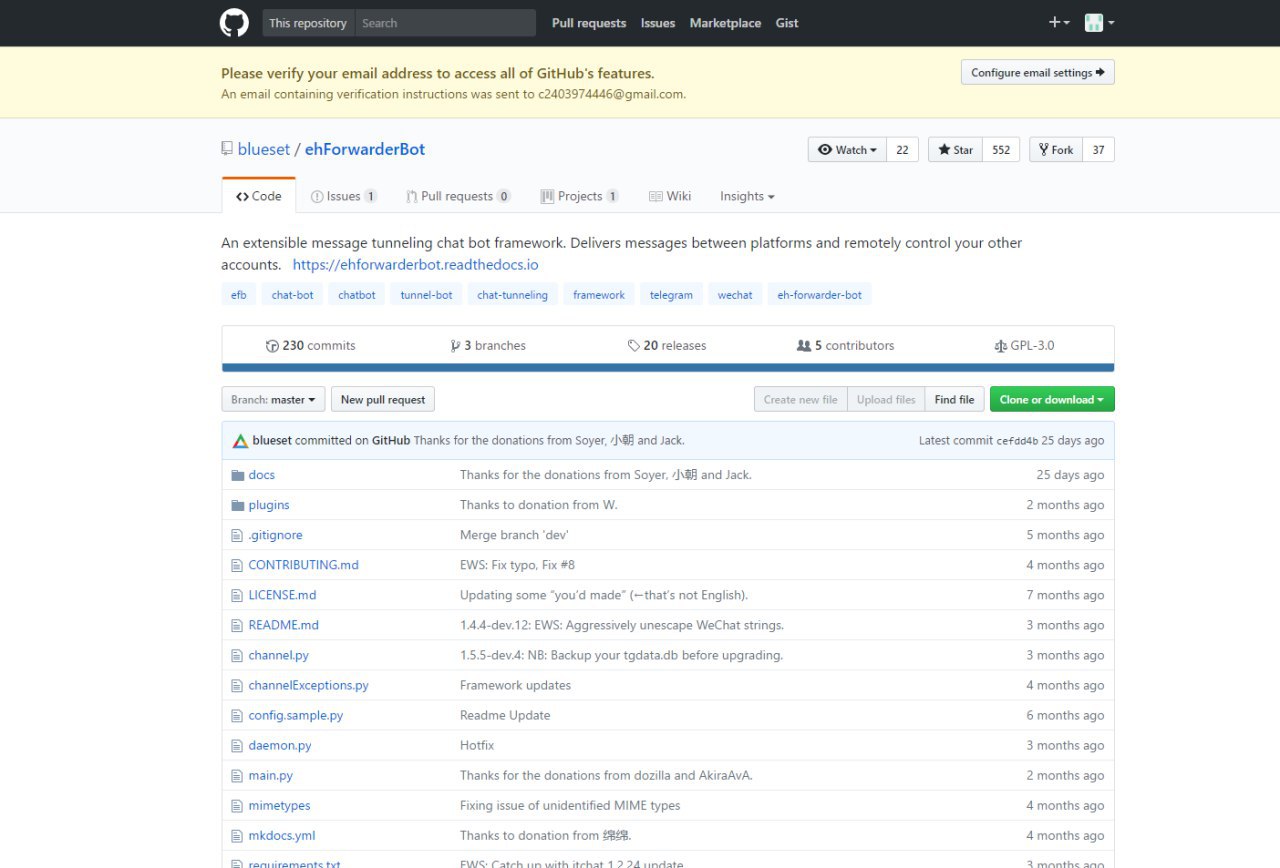The image size is (1280, 868).
Task: Star the ehForwarderBot repository
Action: 955,150
